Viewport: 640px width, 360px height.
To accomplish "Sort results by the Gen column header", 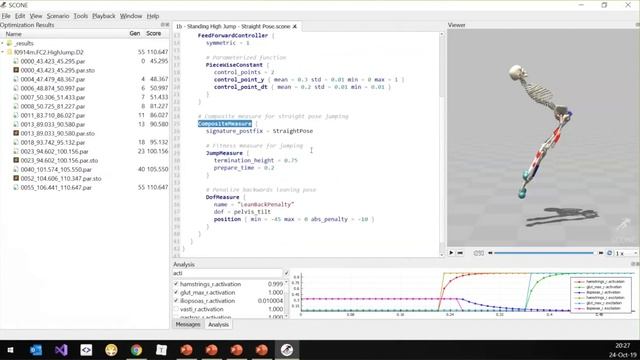I will (135, 33).
